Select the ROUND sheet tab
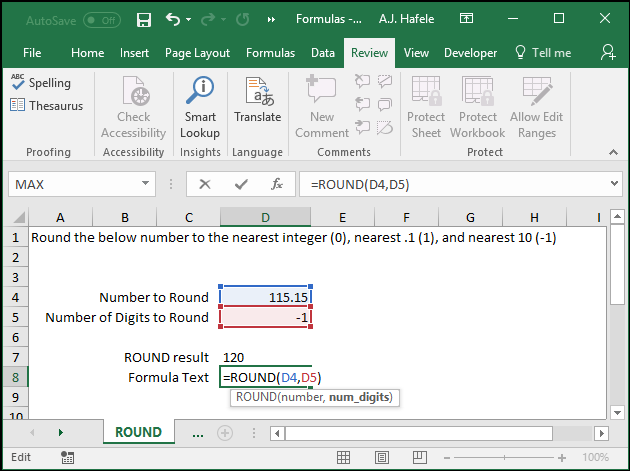This screenshot has width=630, height=471. (x=139, y=432)
